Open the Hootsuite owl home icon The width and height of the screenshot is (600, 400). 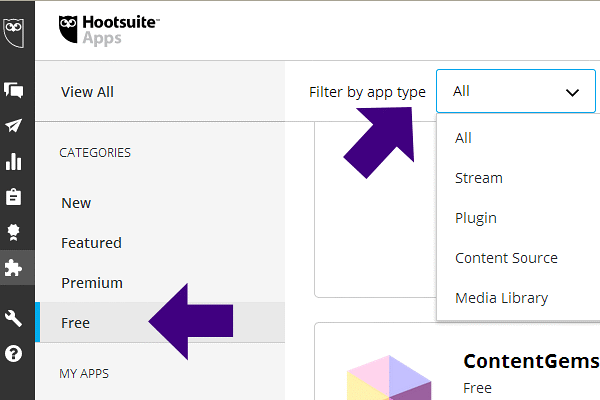click(14, 33)
